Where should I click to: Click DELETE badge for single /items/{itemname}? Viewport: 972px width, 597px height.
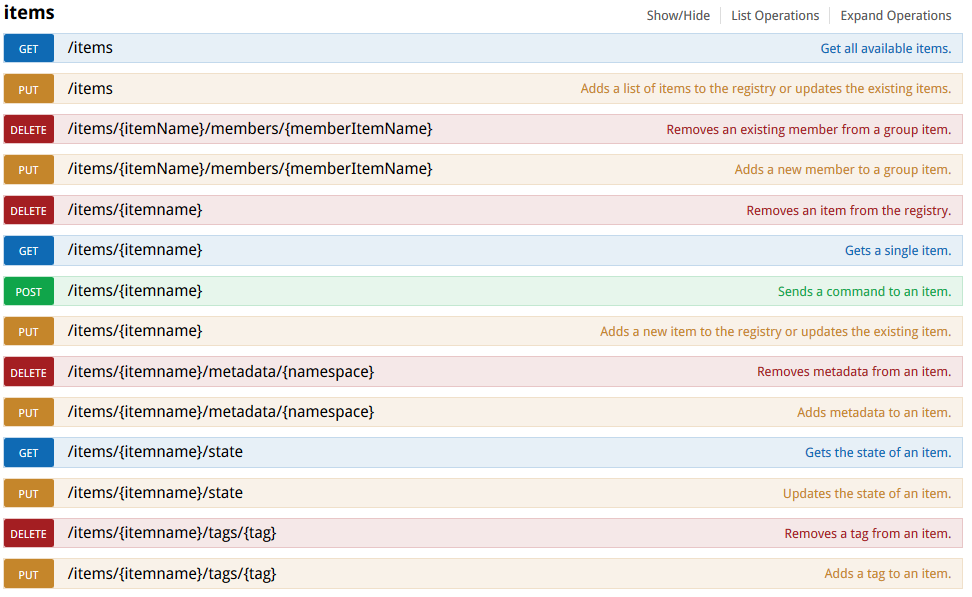29,211
